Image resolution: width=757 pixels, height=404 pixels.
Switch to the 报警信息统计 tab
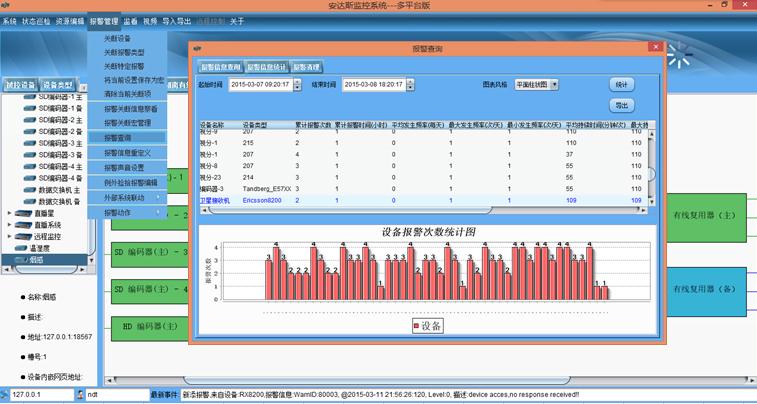[x=266, y=67]
